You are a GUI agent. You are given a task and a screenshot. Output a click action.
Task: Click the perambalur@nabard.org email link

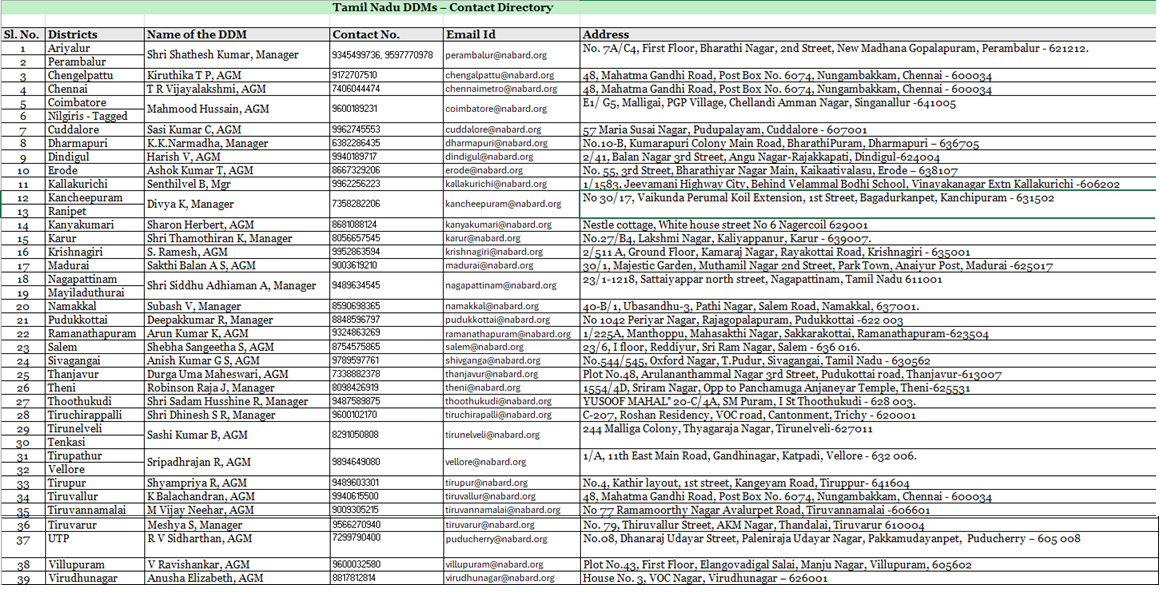pos(485,55)
